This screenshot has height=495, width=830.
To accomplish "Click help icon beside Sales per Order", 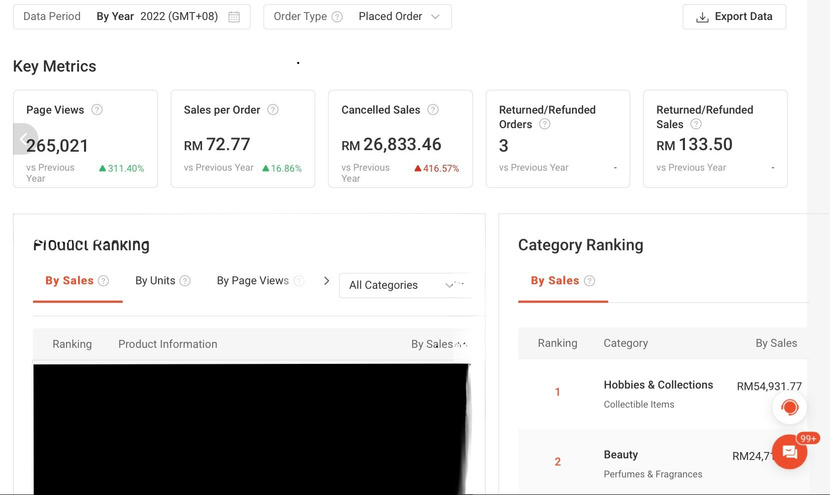I will pos(273,110).
